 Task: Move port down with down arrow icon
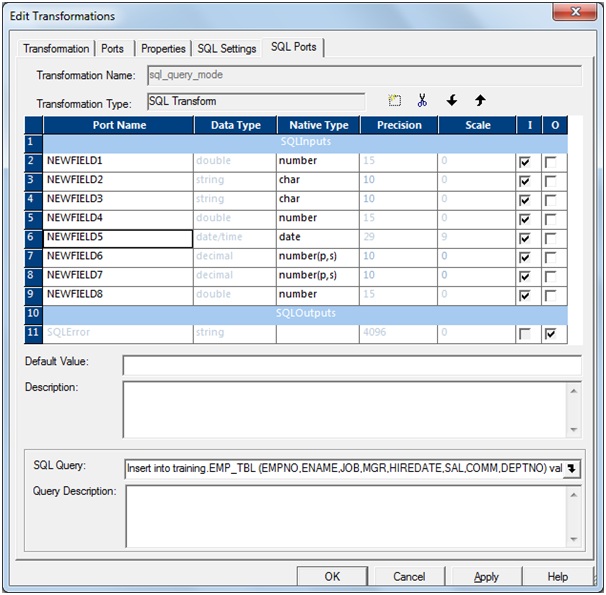[451, 100]
